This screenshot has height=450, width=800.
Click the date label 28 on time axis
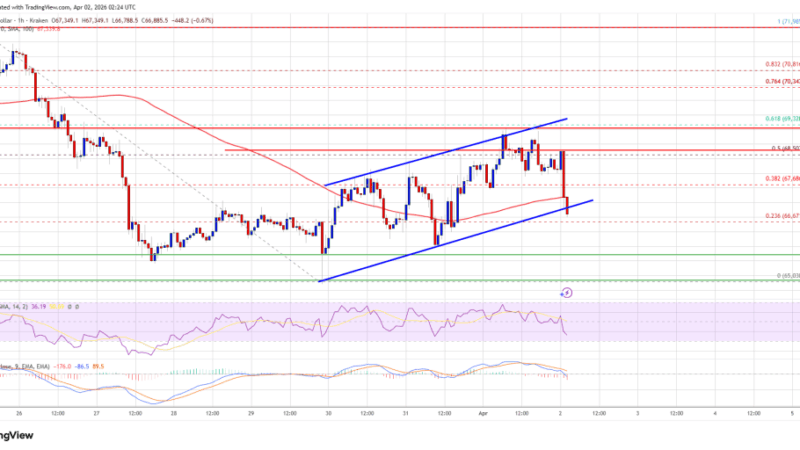coord(174,413)
